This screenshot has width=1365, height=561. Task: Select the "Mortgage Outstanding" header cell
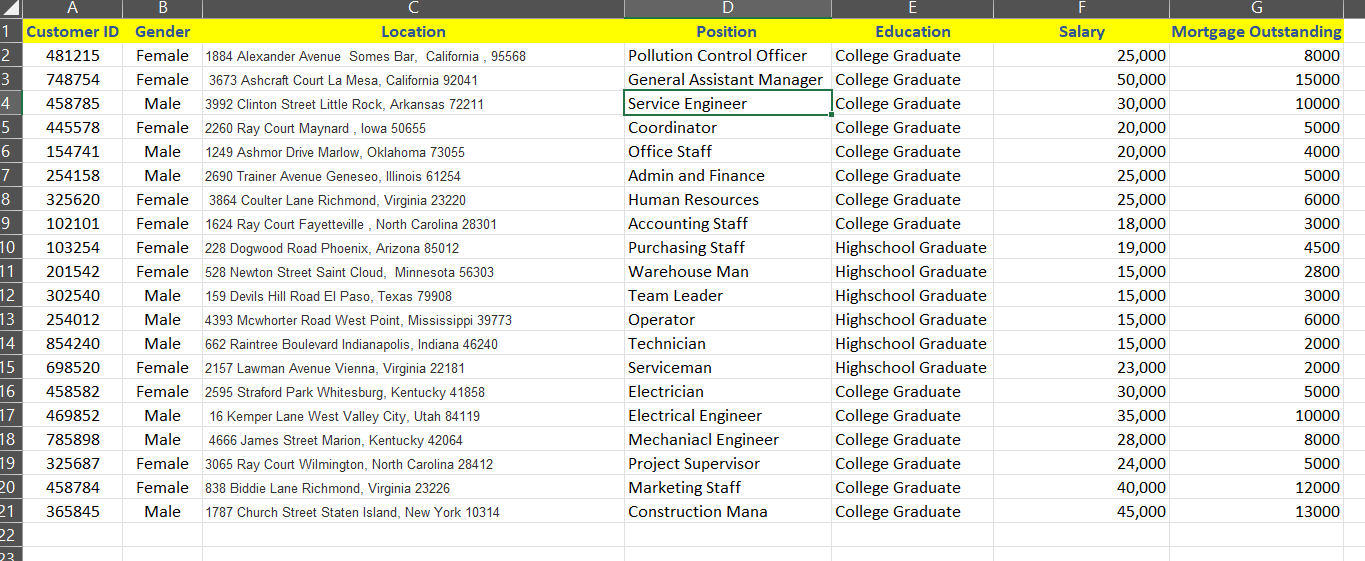click(1256, 32)
